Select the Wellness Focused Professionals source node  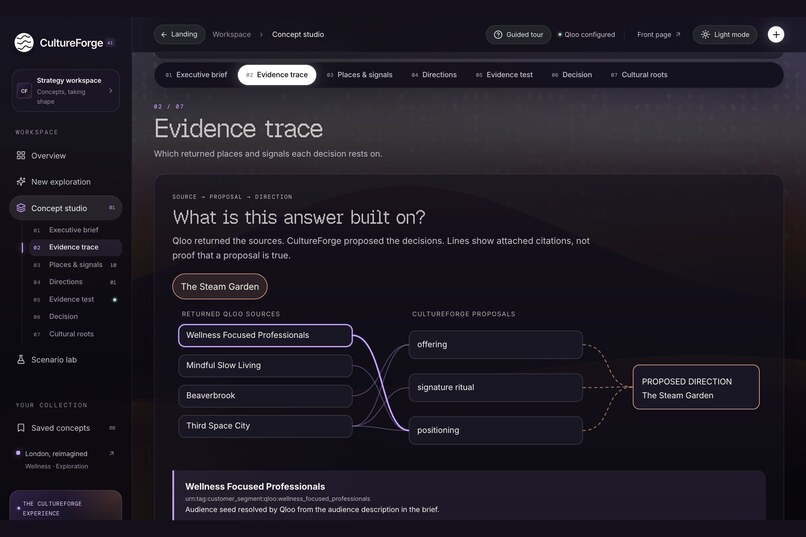265,335
